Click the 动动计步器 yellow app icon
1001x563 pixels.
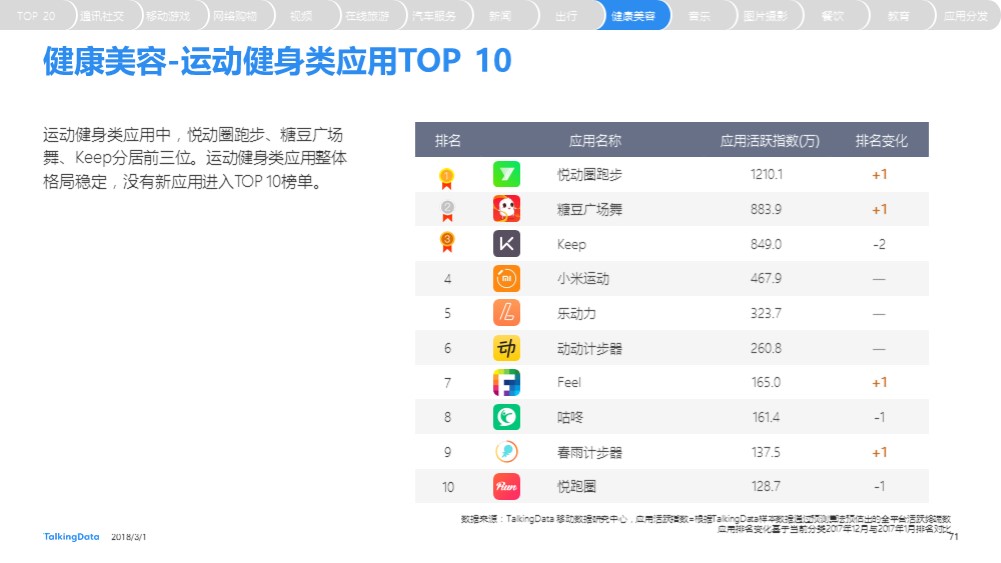point(506,348)
